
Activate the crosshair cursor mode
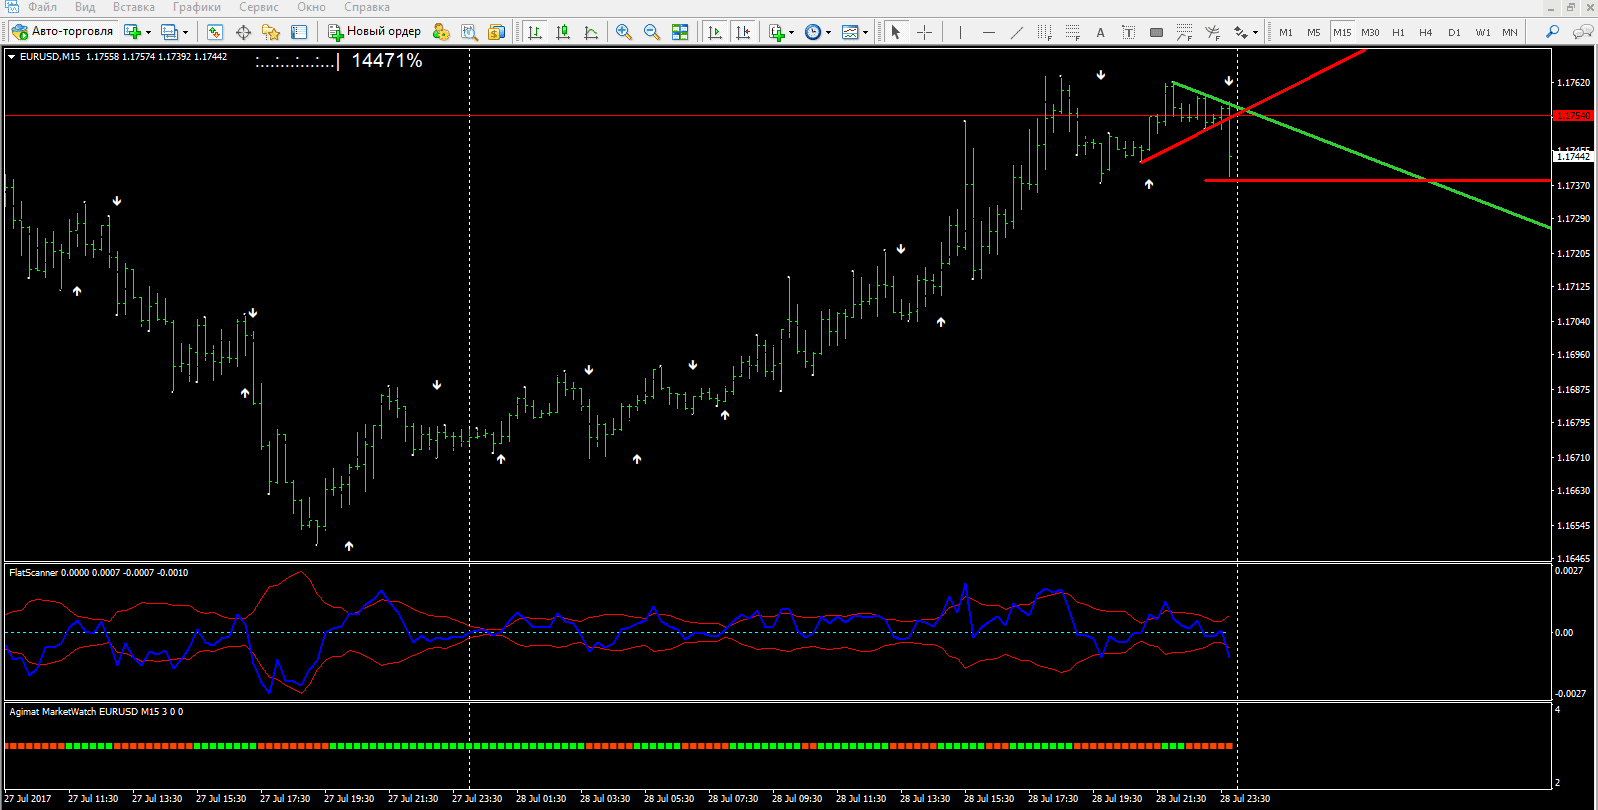click(924, 32)
